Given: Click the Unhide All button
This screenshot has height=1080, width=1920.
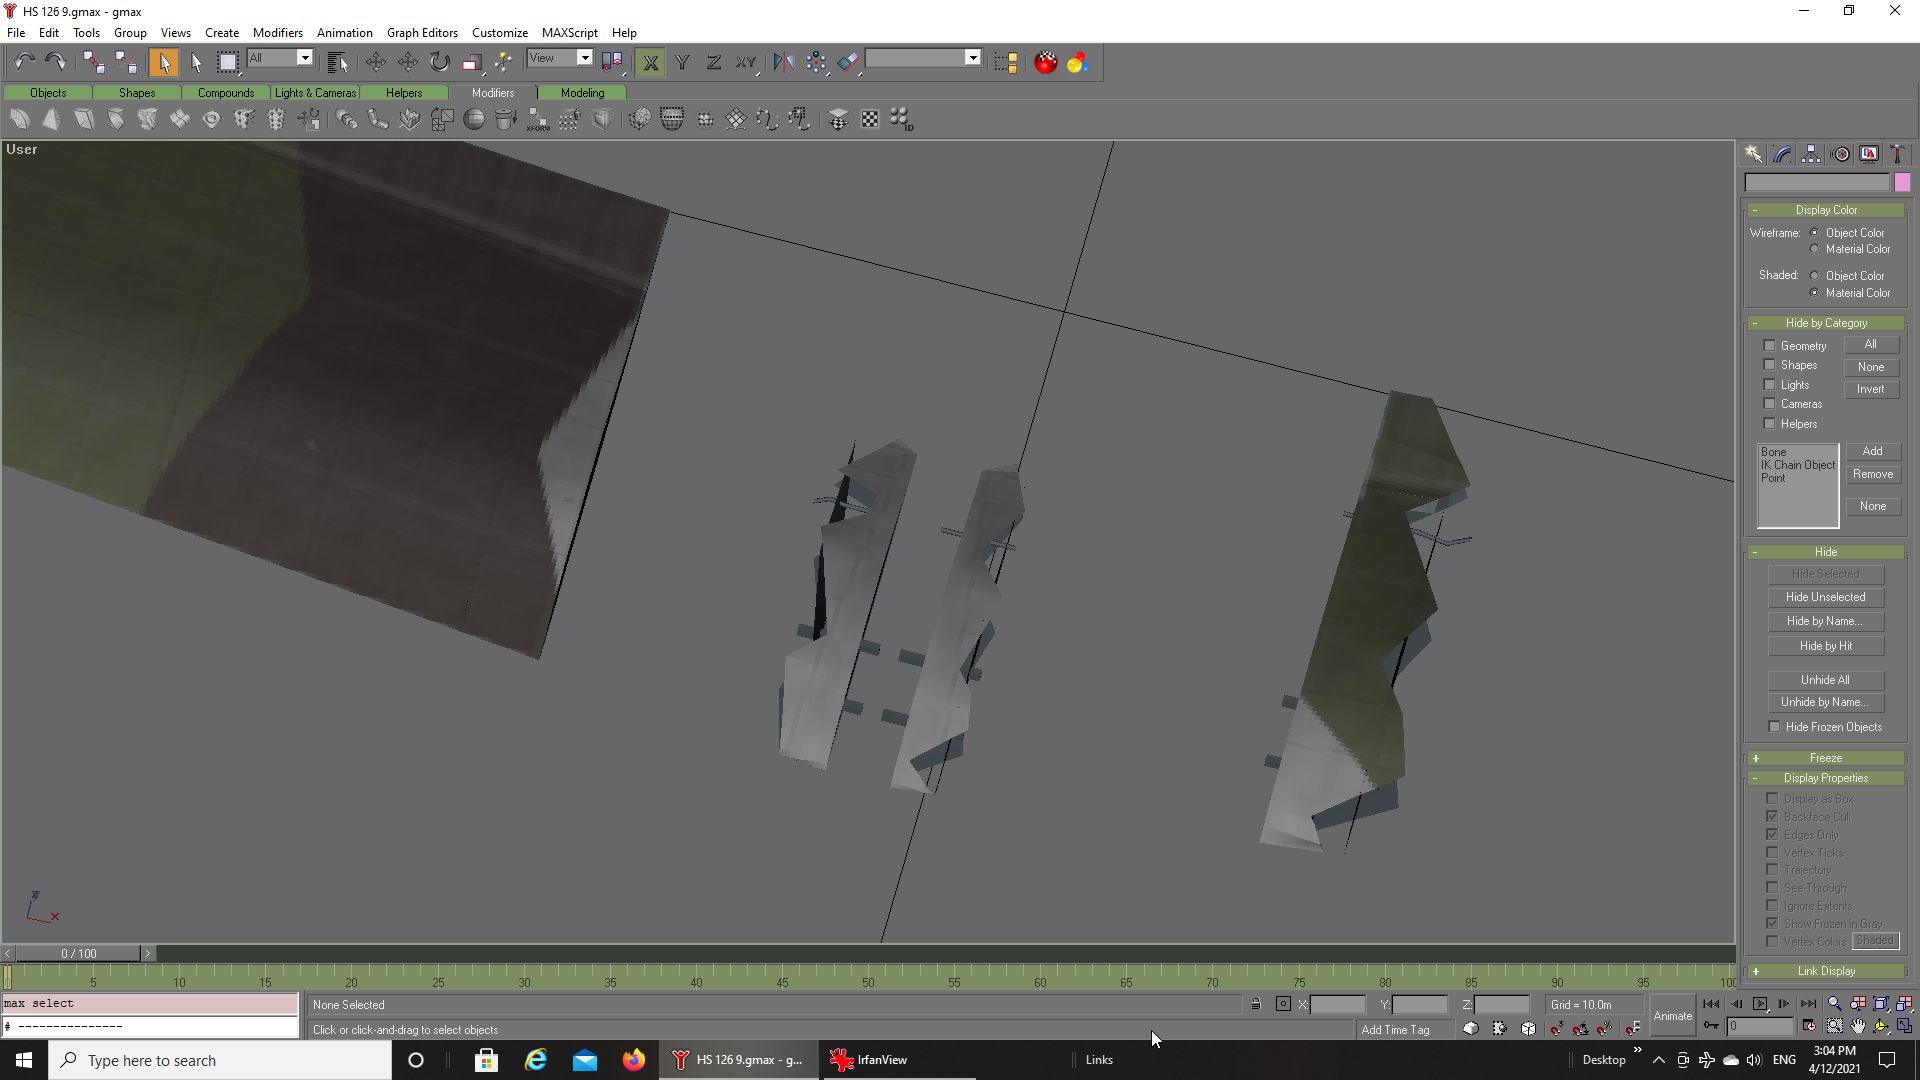Looking at the screenshot, I should [x=1825, y=680].
